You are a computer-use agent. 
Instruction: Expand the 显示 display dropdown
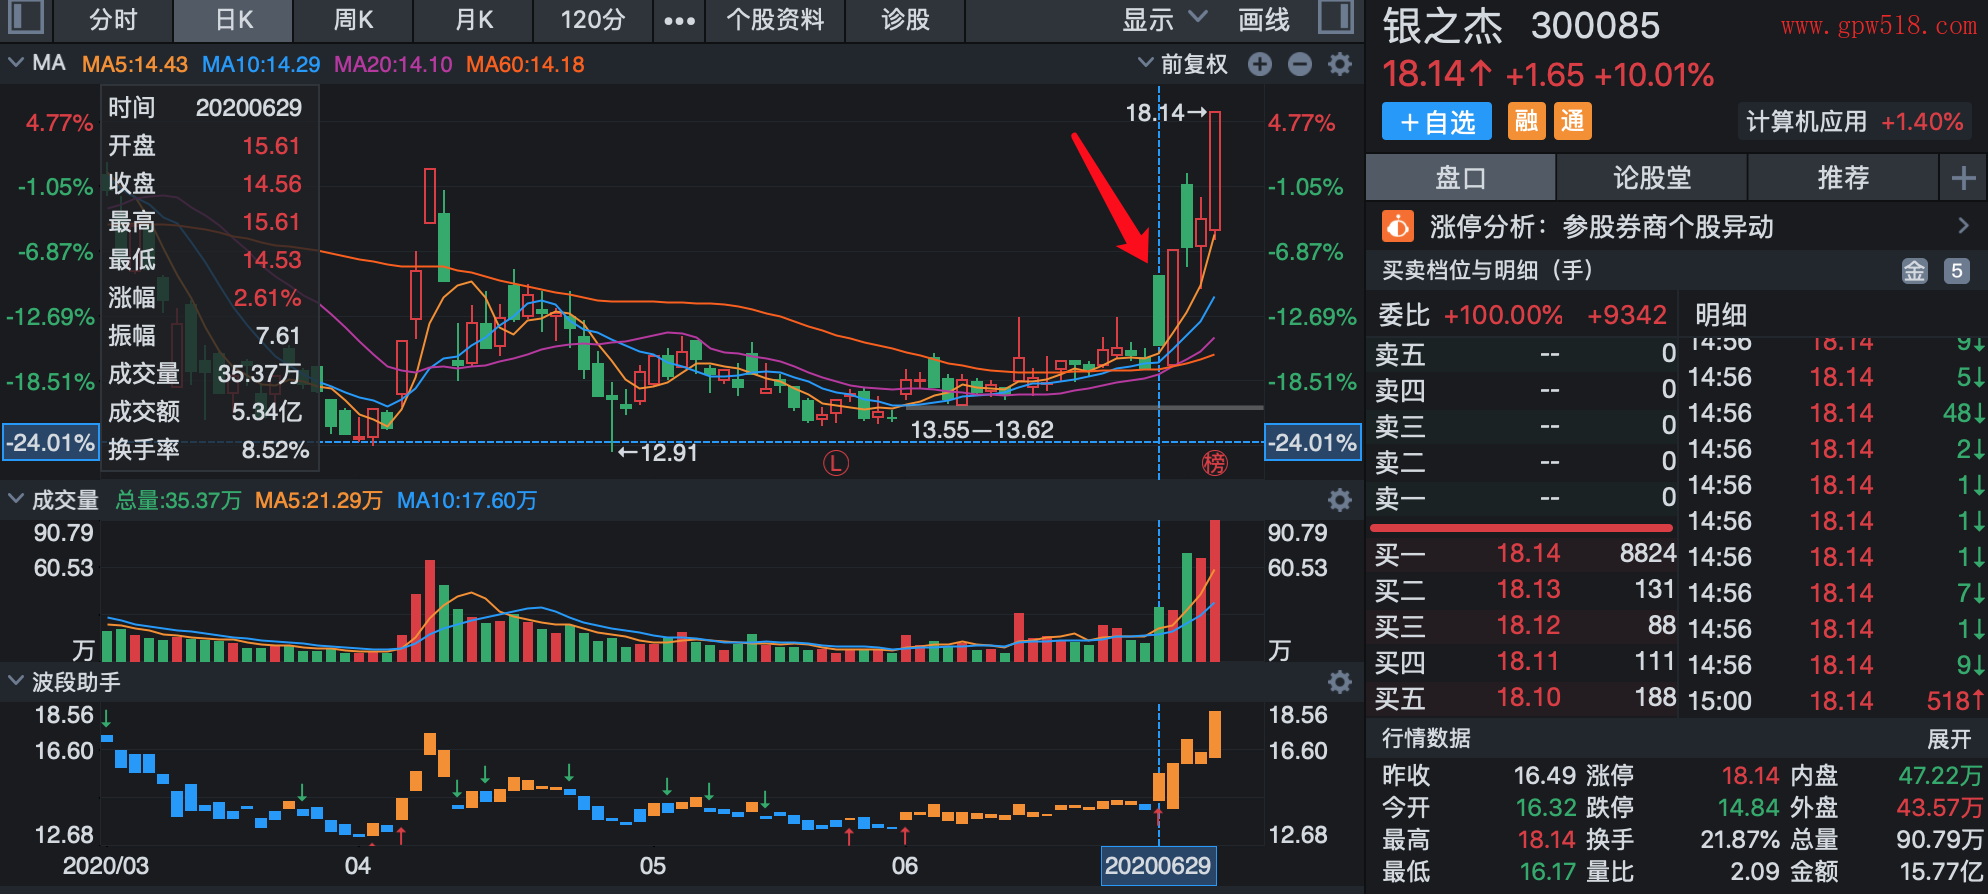[x=1164, y=20]
